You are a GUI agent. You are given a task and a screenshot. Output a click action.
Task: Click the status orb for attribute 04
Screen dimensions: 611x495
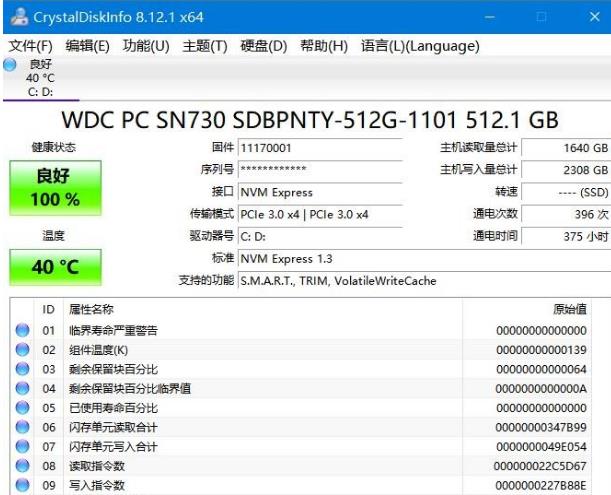coord(22,389)
